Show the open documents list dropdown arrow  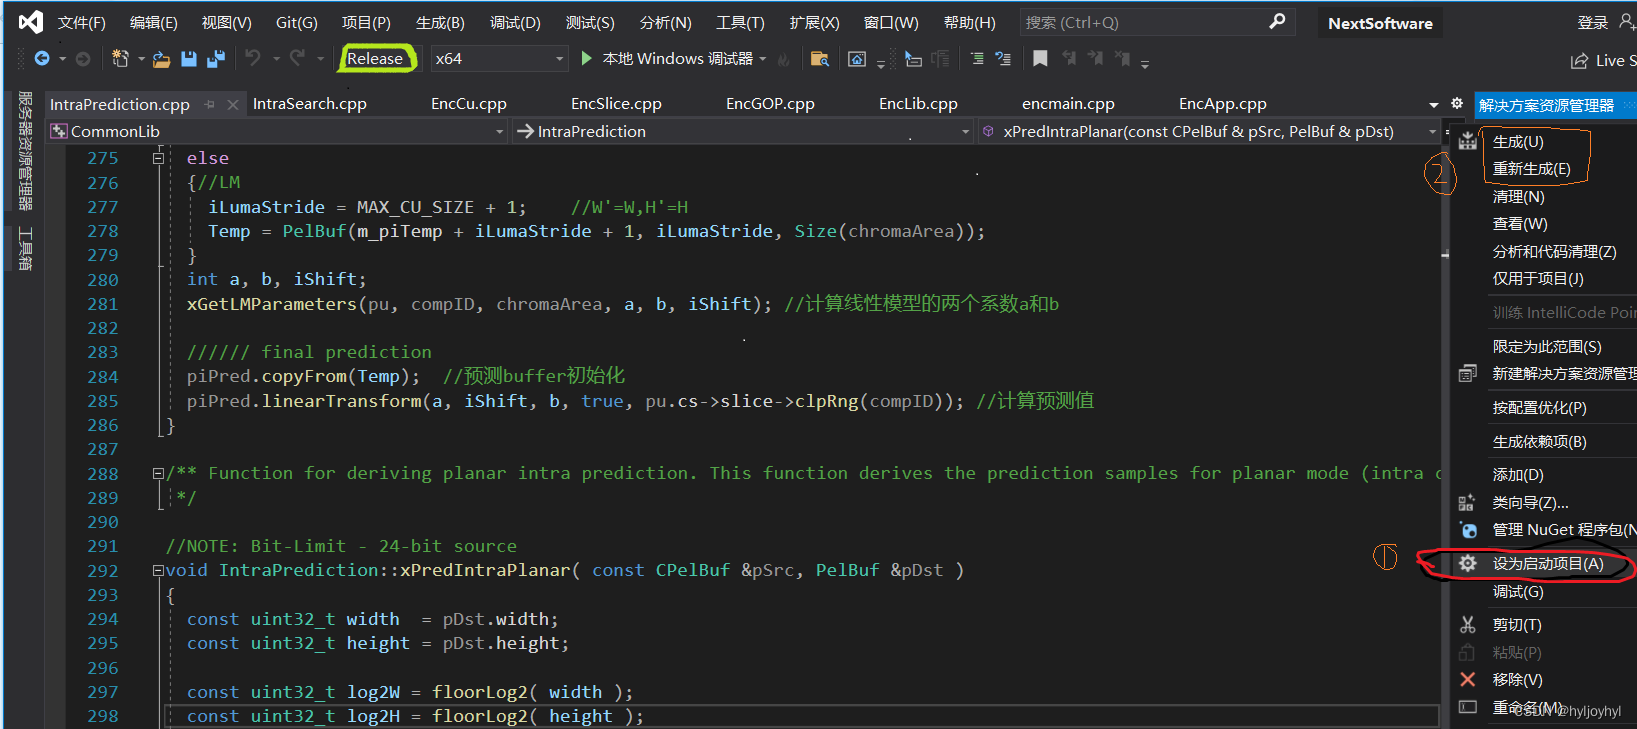[x=1434, y=104]
